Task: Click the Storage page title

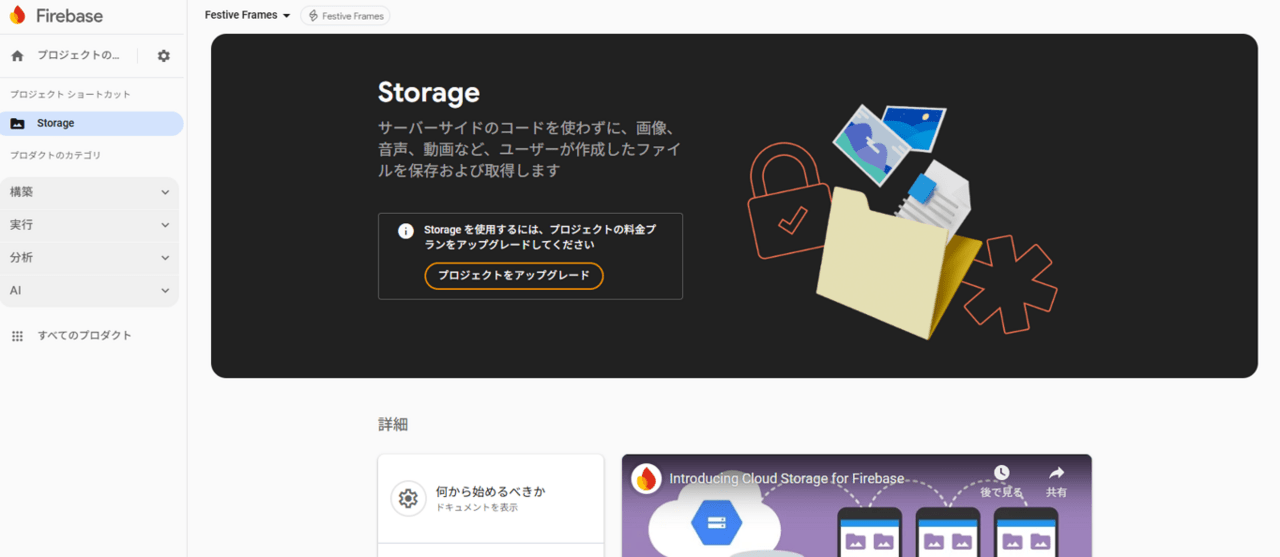Action: (x=429, y=93)
